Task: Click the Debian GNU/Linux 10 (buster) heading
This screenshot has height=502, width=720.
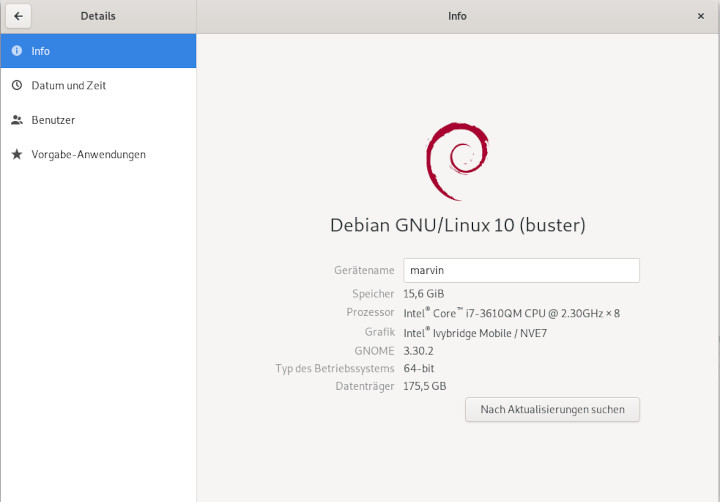Action: 458,225
